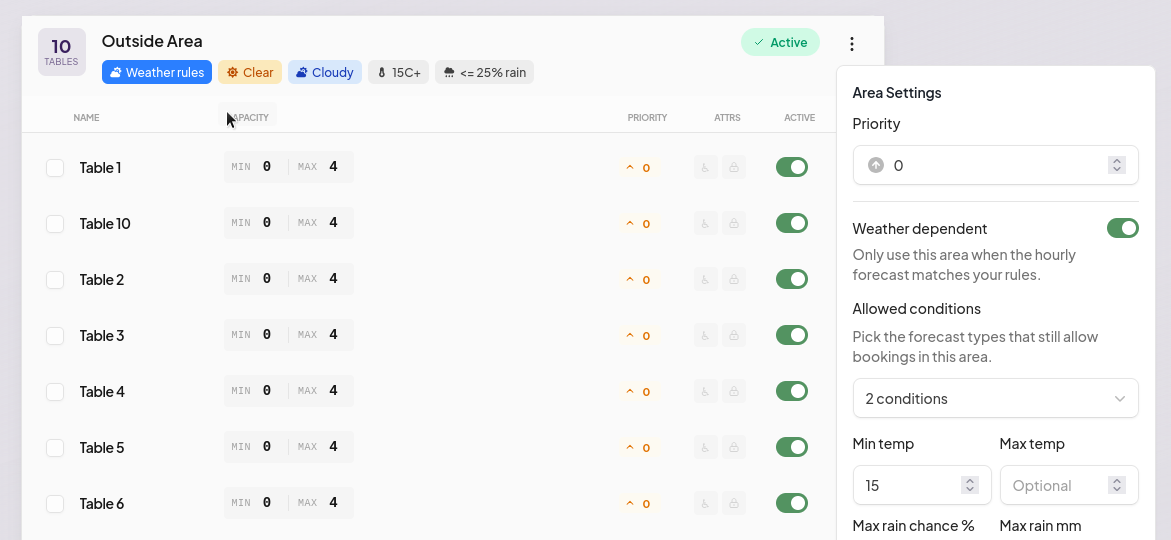Screen dimensions: 1171x540
Task: Toggle the active switch for Table 4
Action: click(792, 391)
